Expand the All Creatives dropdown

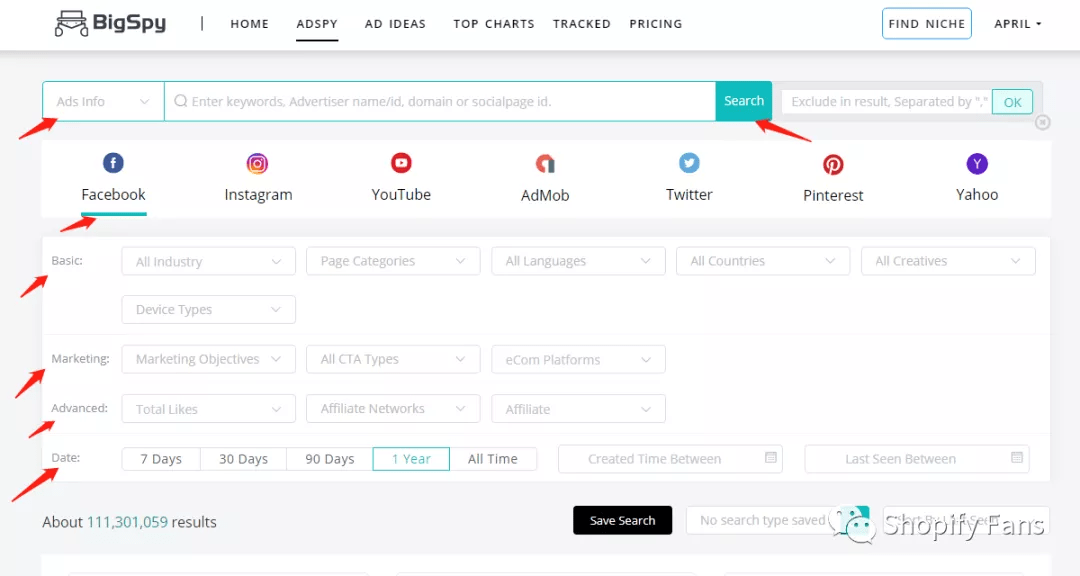[948, 261]
